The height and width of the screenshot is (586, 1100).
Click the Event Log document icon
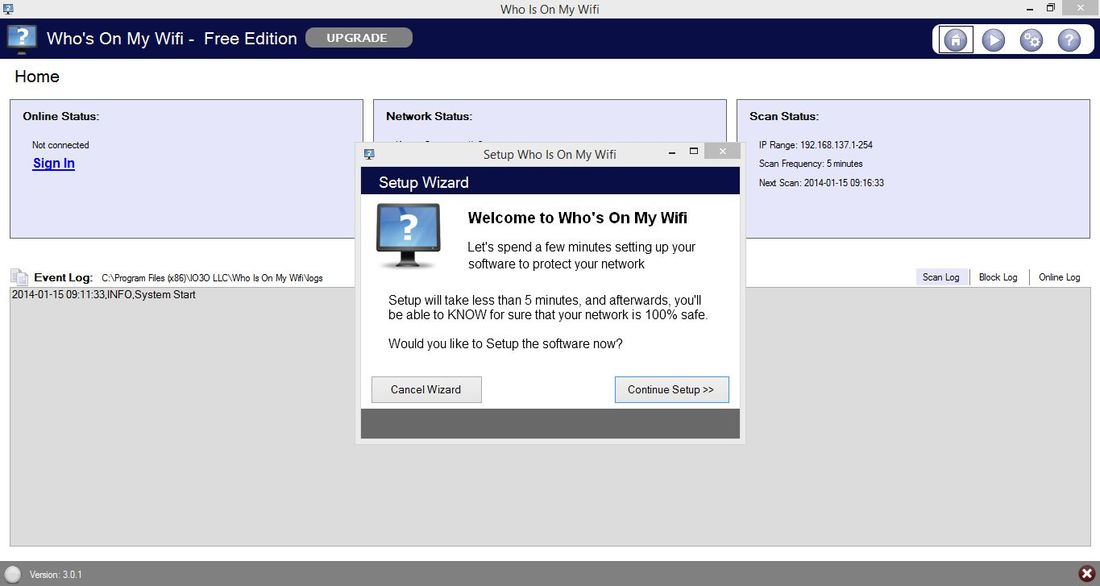19,277
